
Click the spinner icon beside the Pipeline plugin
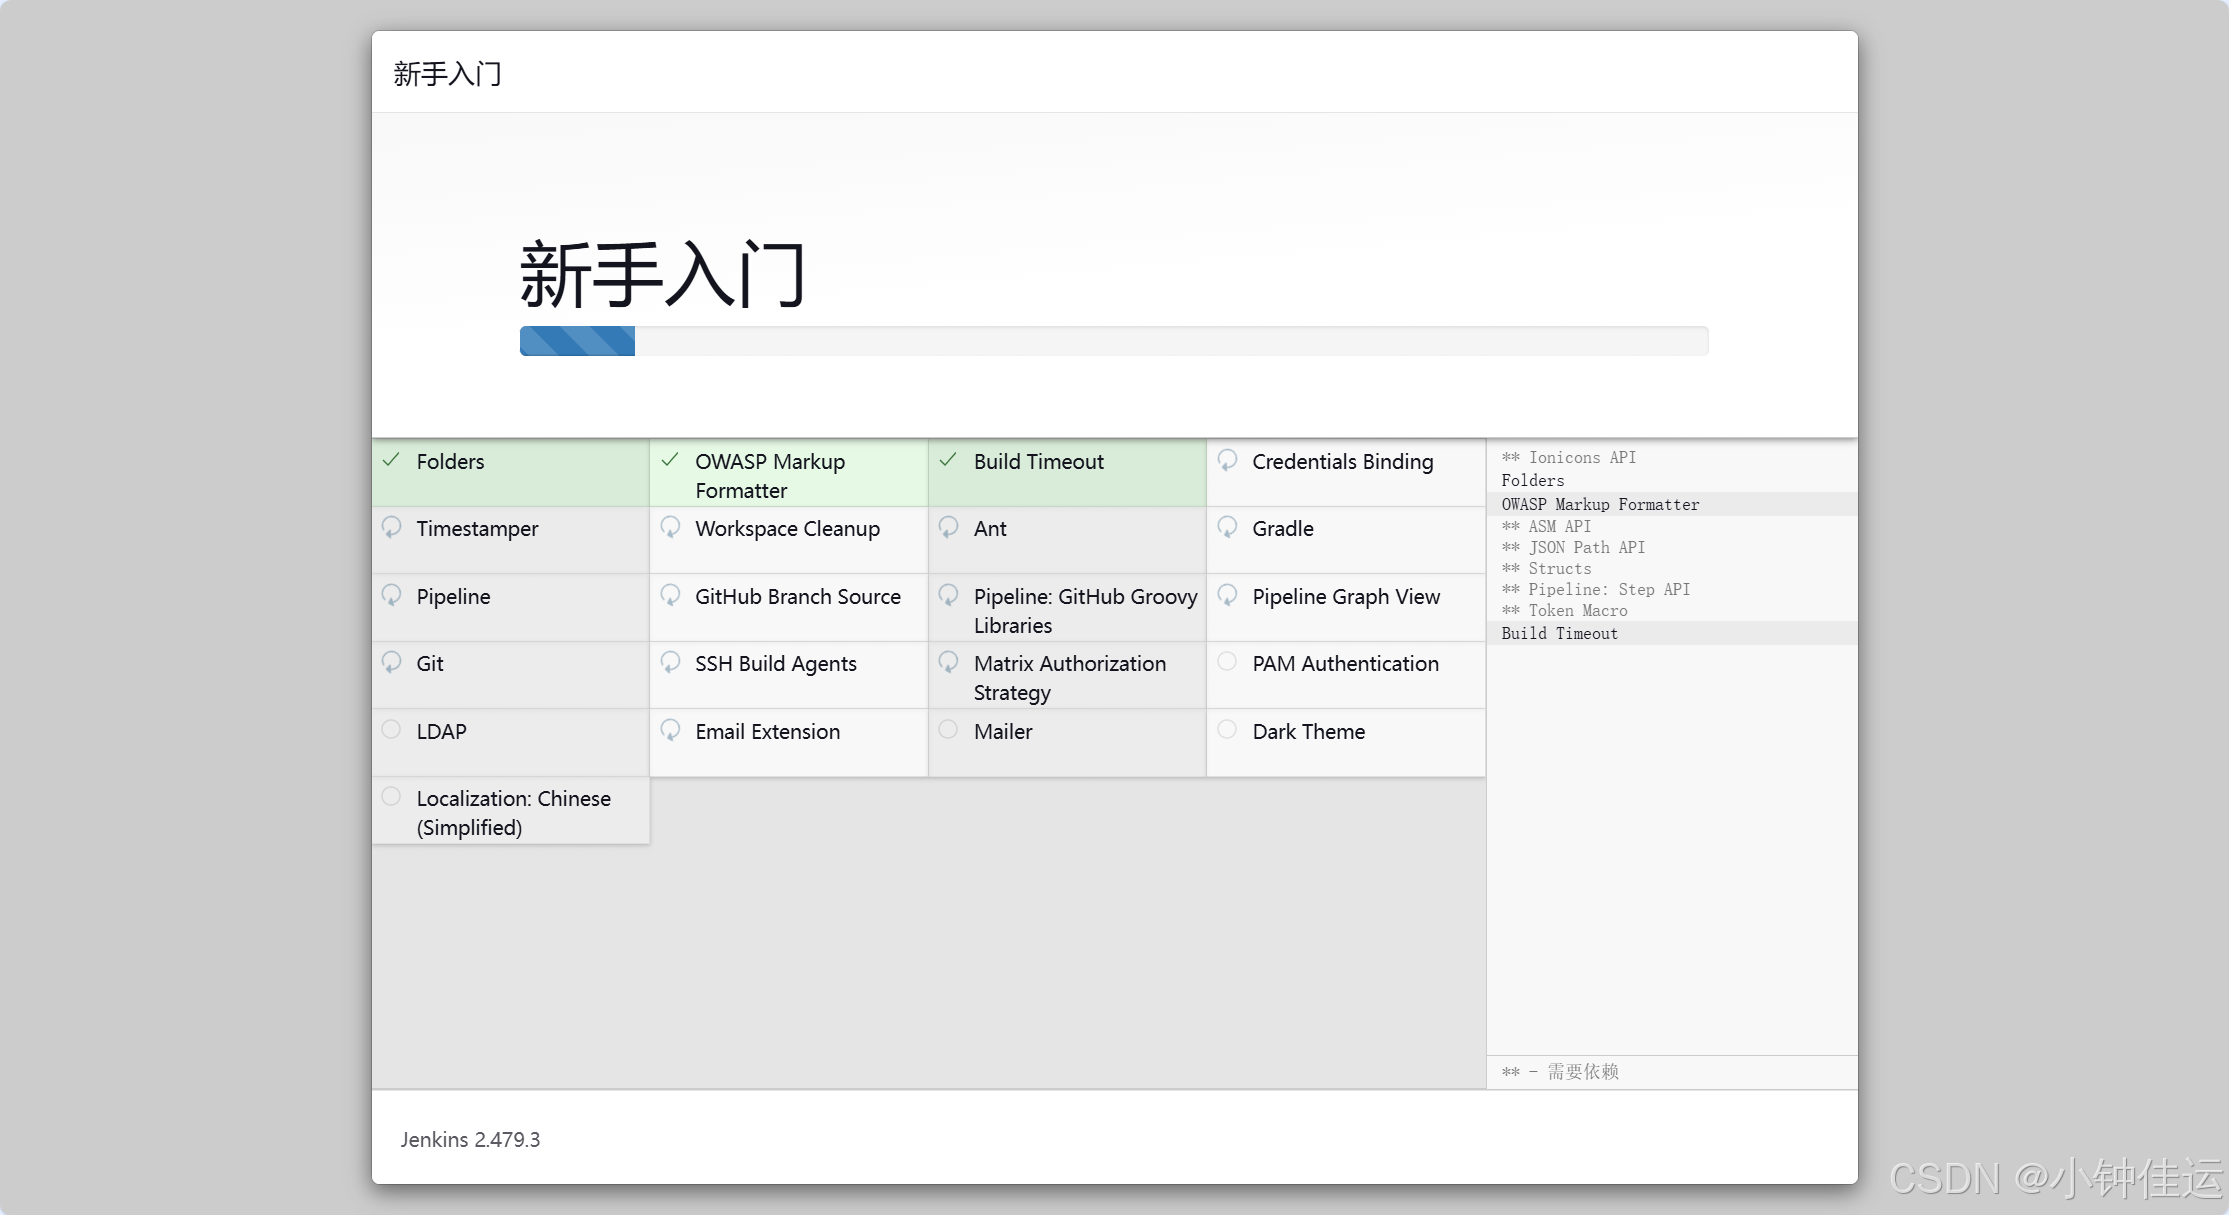pos(391,595)
